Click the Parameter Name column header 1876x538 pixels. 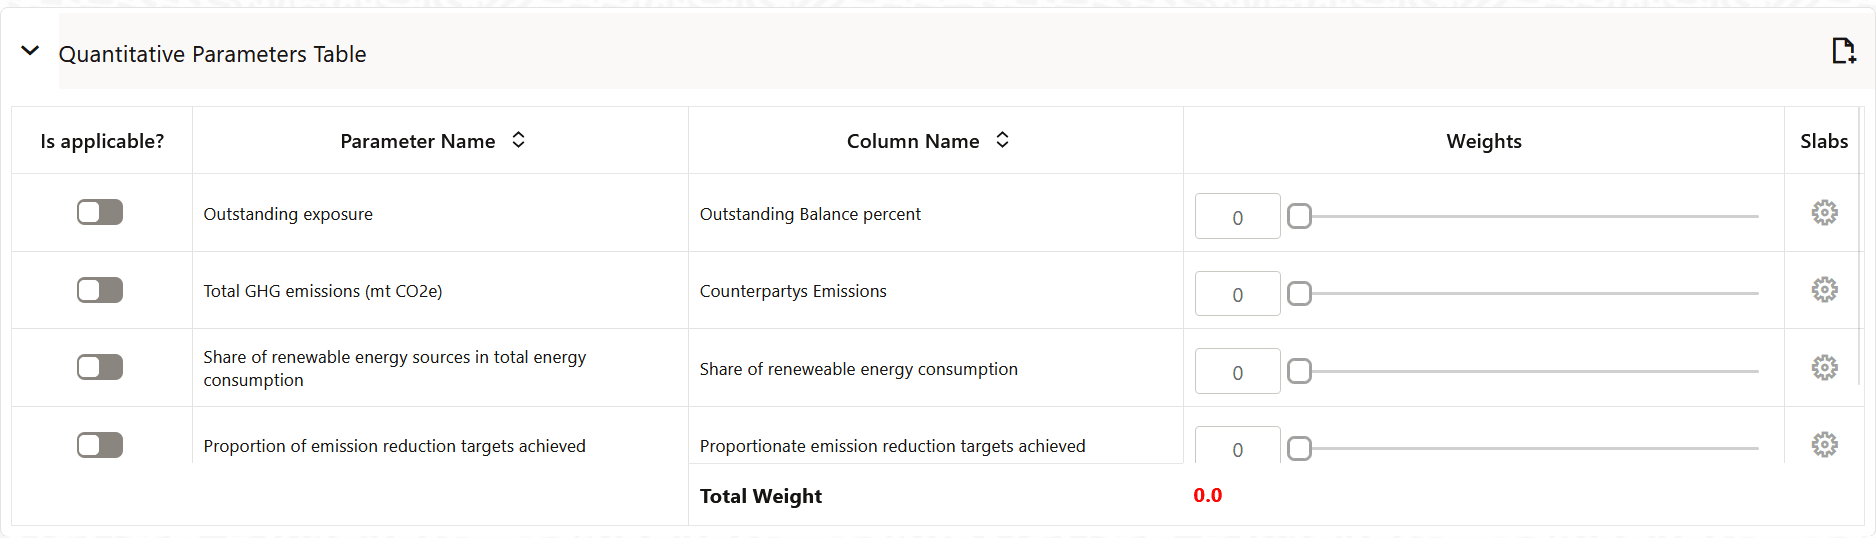[417, 142]
